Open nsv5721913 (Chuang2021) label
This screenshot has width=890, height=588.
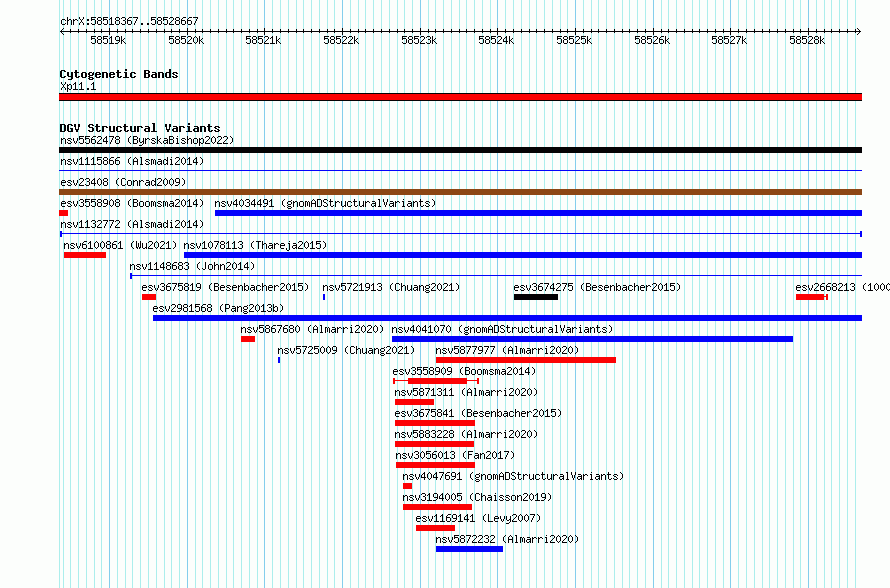tap(391, 287)
